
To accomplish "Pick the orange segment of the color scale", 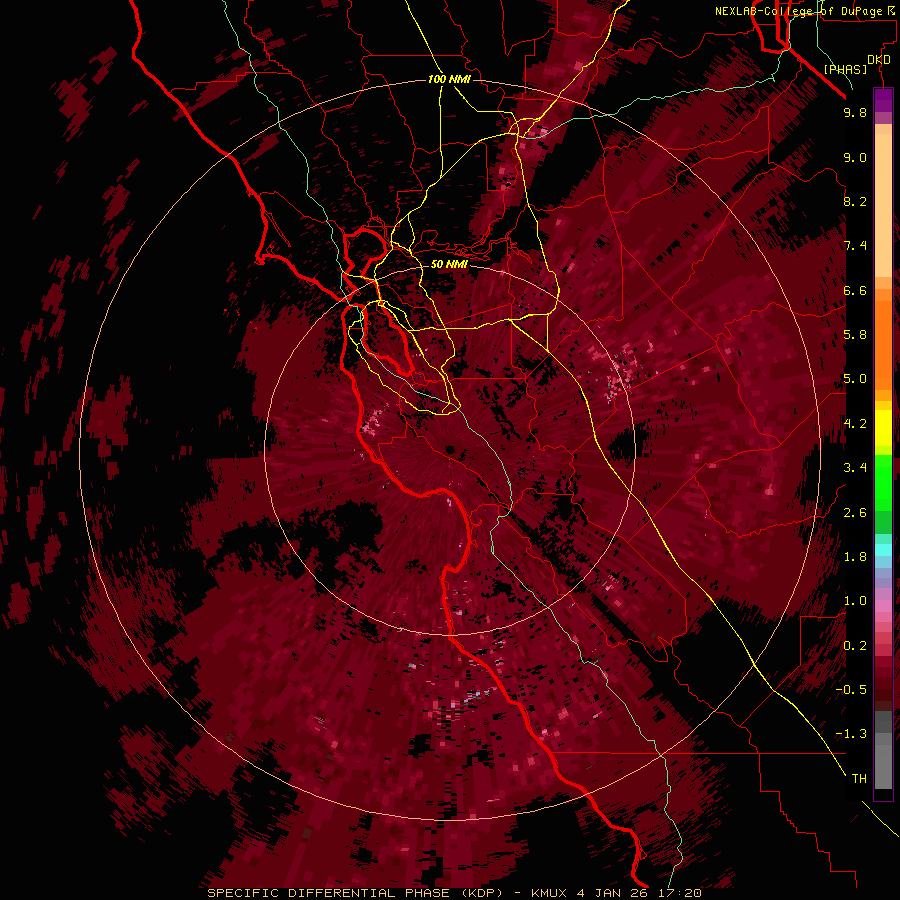I will coord(883,345).
